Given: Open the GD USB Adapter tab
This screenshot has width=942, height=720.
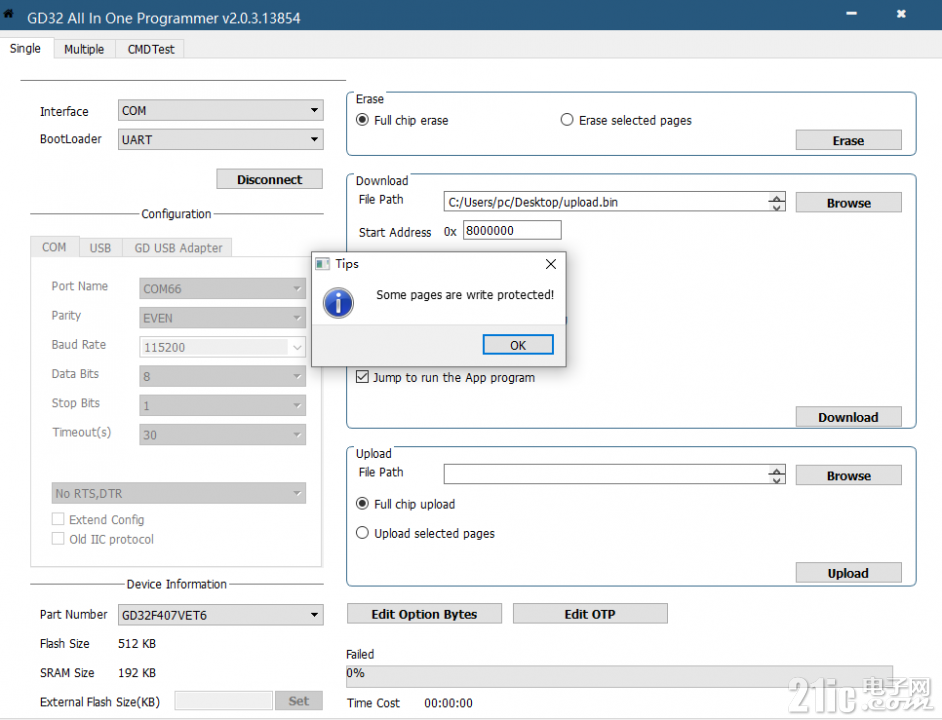Looking at the screenshot, I should [178, 248].
